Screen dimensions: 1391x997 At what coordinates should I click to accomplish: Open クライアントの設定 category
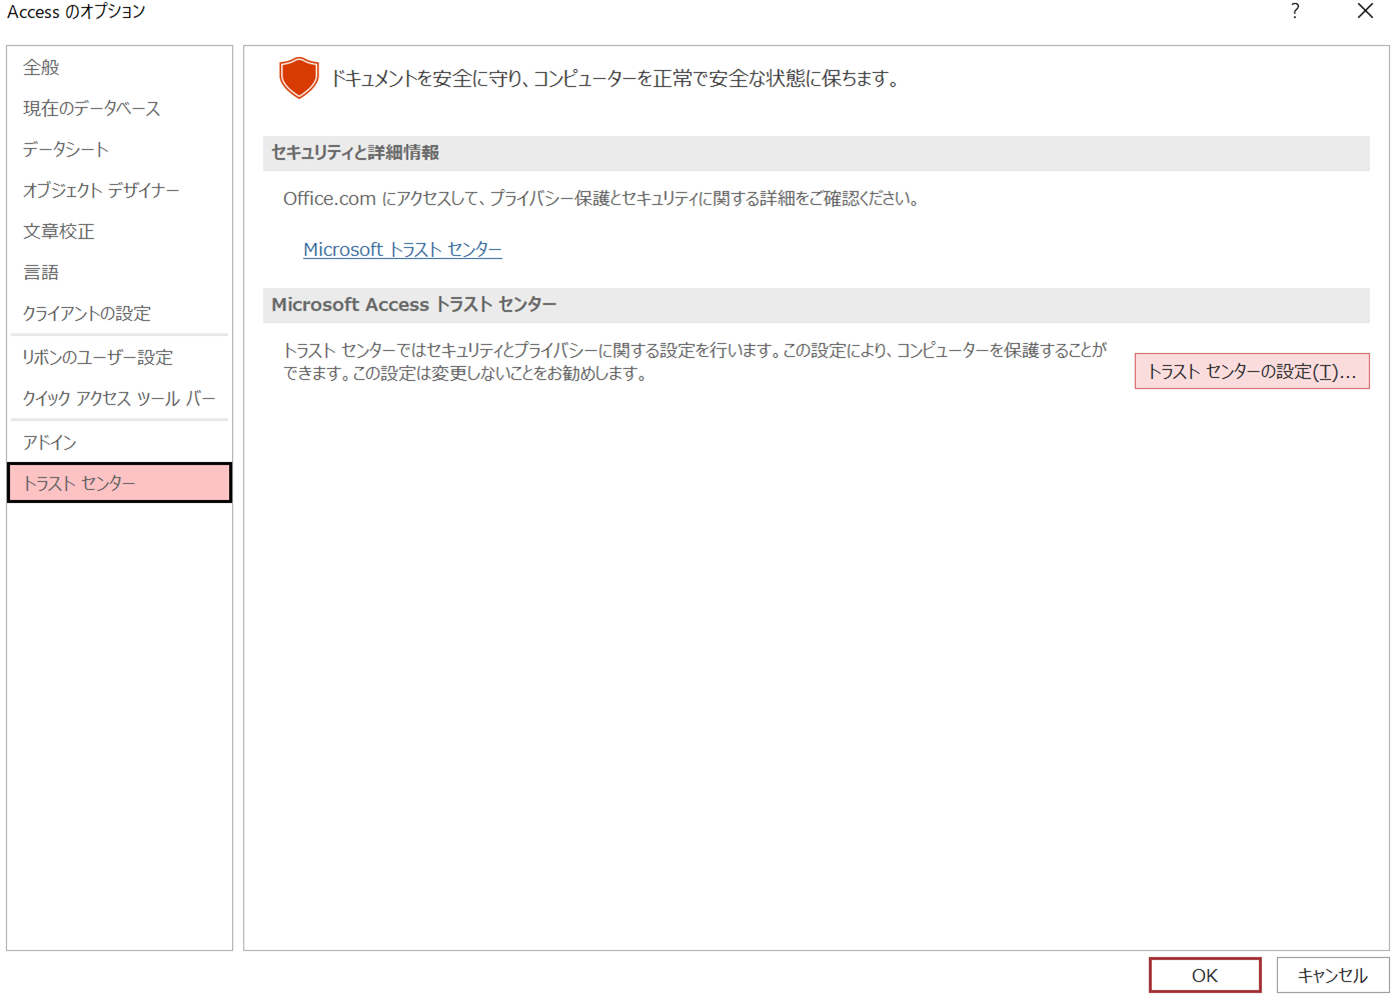point(119,313)
